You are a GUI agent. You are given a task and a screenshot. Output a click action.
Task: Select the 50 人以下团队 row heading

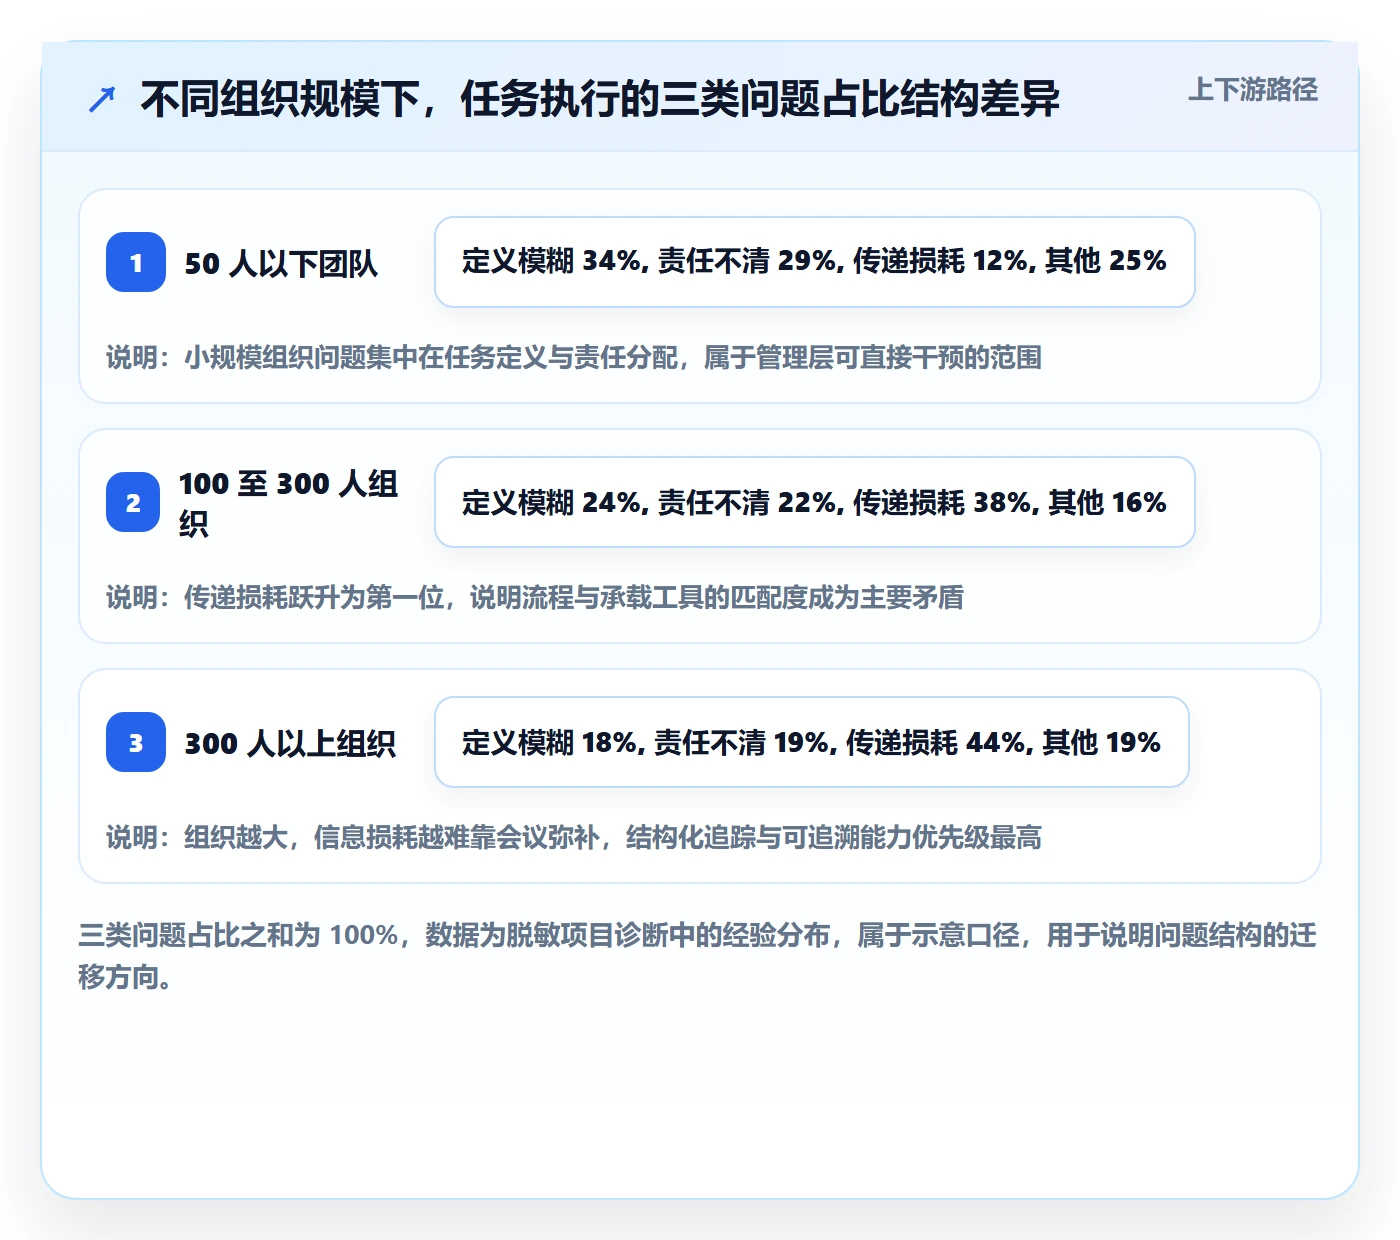281,263
